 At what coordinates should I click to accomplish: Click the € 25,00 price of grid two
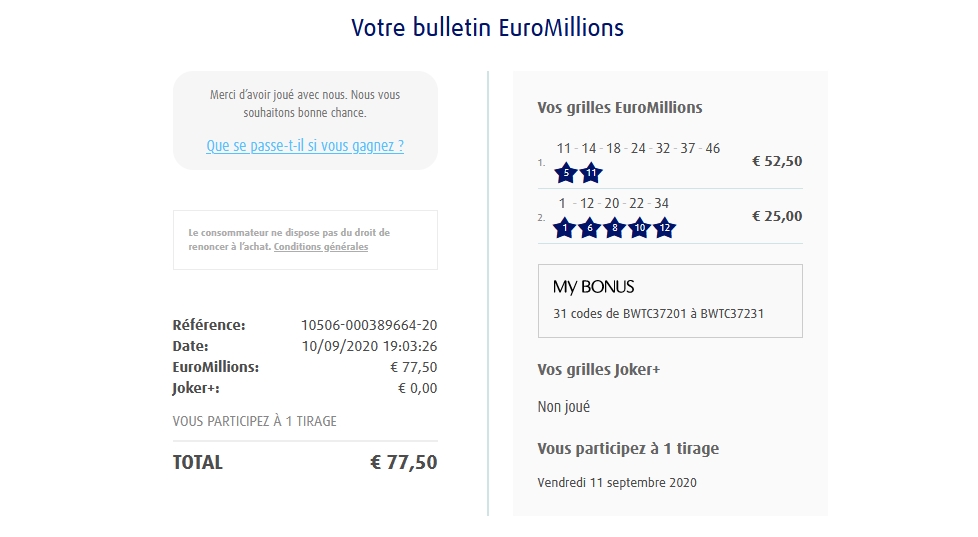click(x=777, y=216)
